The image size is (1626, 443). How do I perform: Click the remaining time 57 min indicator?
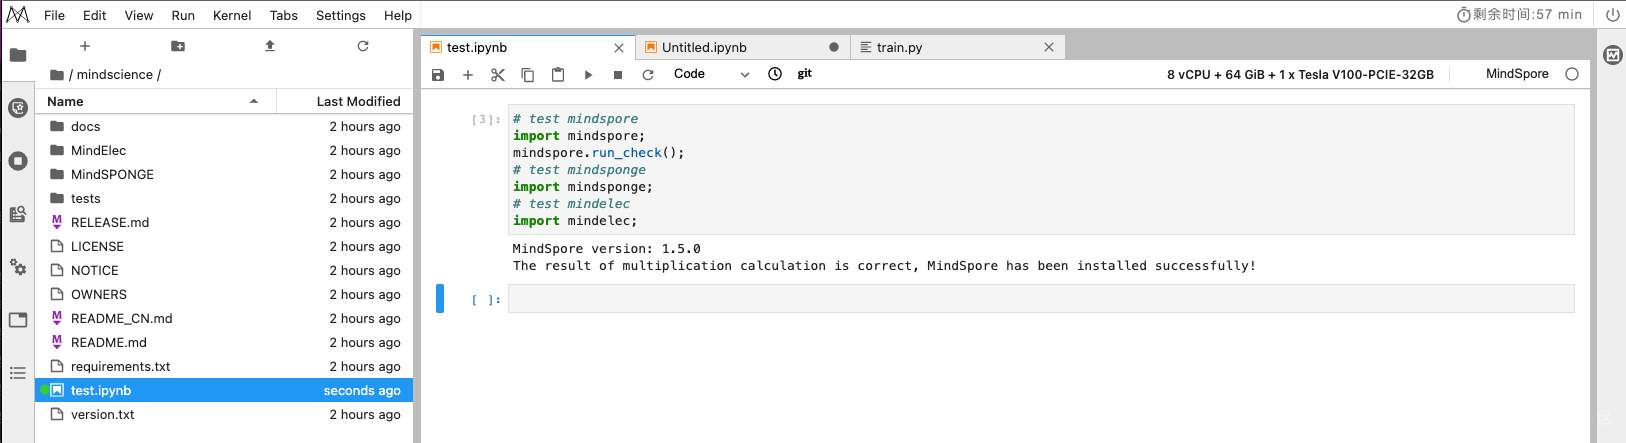point(1519,15)
